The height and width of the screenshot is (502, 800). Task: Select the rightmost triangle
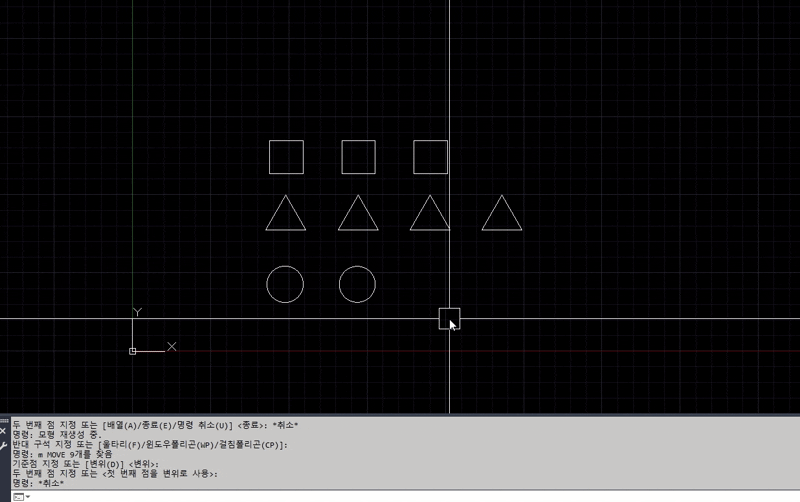click(502, 213)
